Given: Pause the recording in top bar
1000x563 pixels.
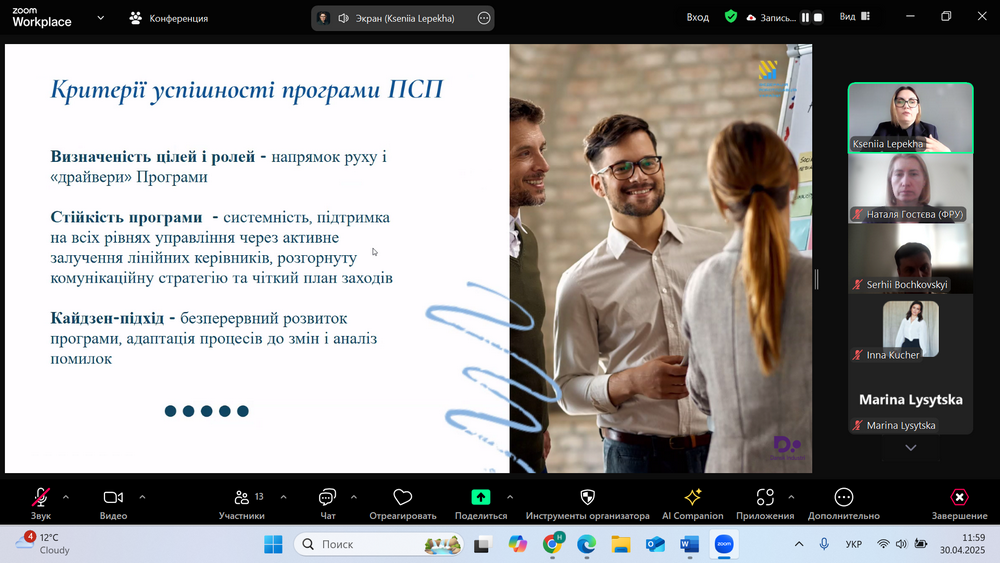Looking at the screenshot, I should pyautogui.click(x=805, y=18).
